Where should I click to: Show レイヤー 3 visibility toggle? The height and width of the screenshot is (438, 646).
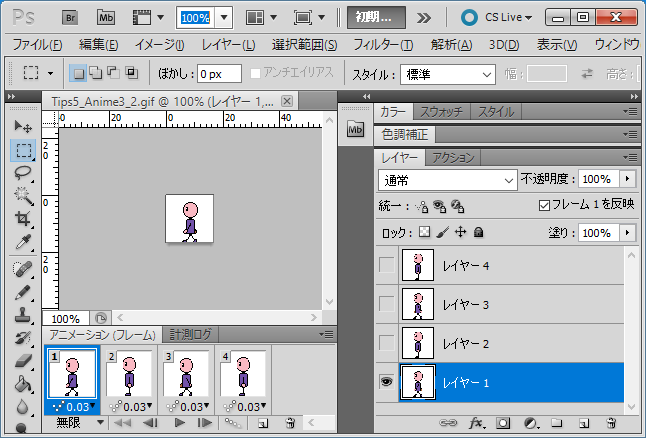(386, 304)
